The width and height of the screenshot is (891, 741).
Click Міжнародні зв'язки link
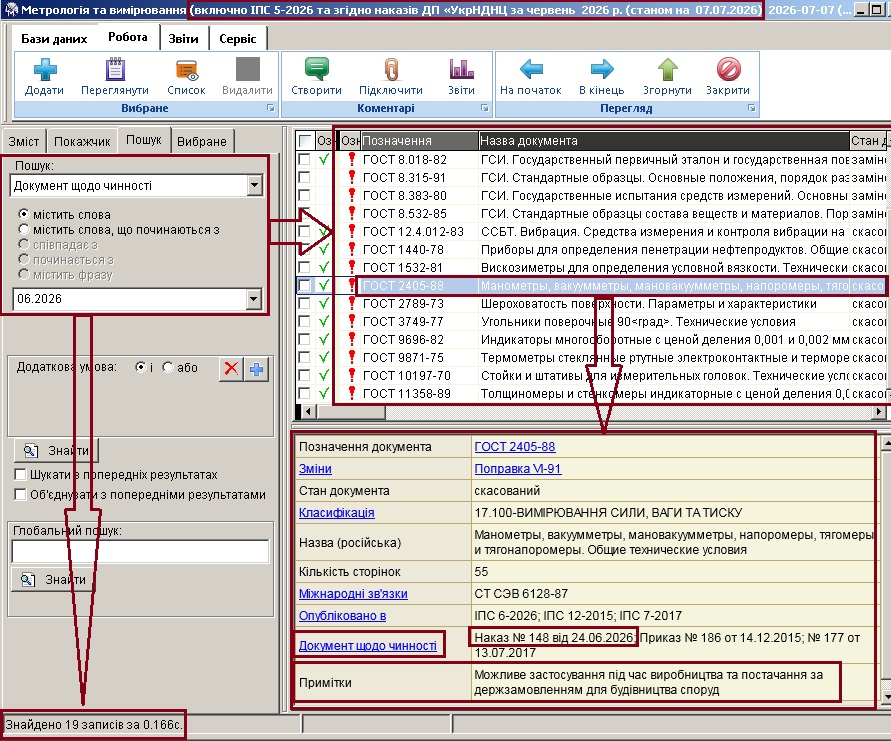pos(353,594)
